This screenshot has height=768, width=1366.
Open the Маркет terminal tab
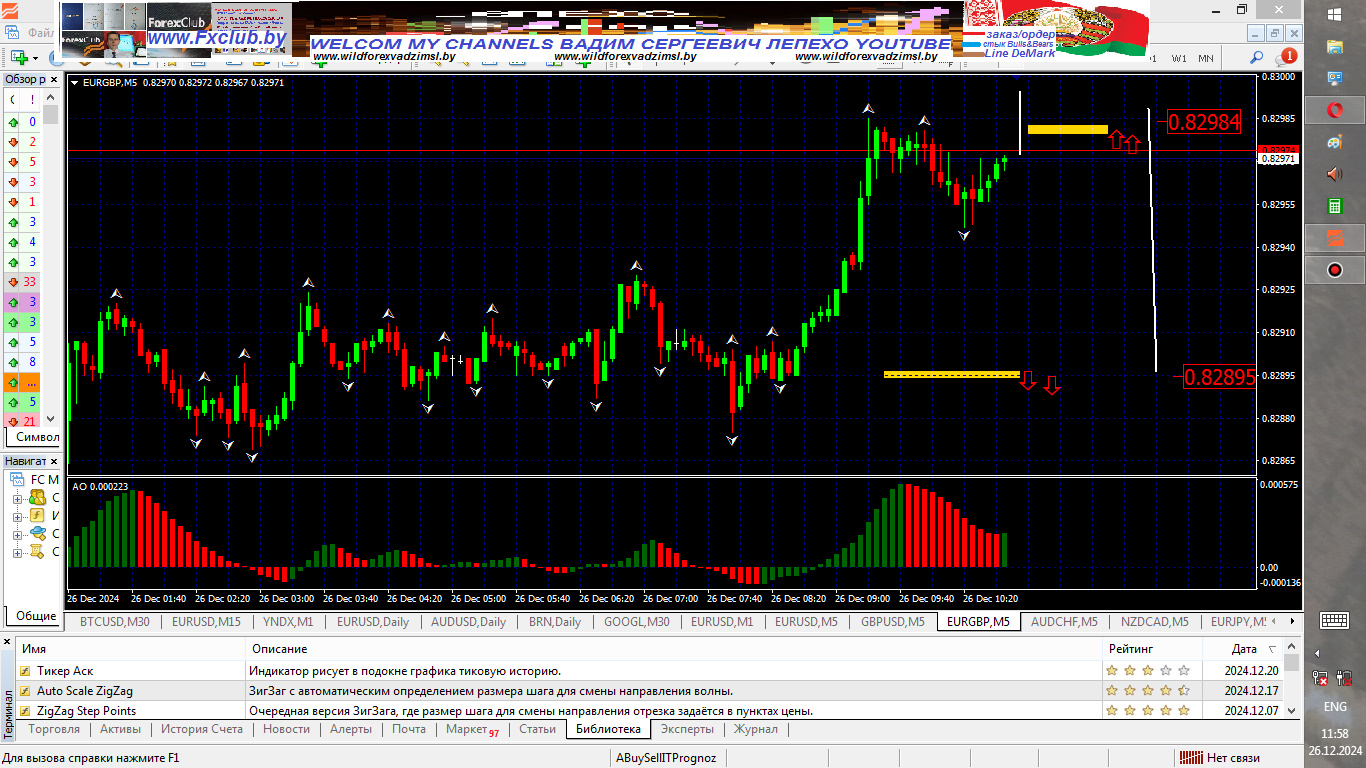[472, 730]
